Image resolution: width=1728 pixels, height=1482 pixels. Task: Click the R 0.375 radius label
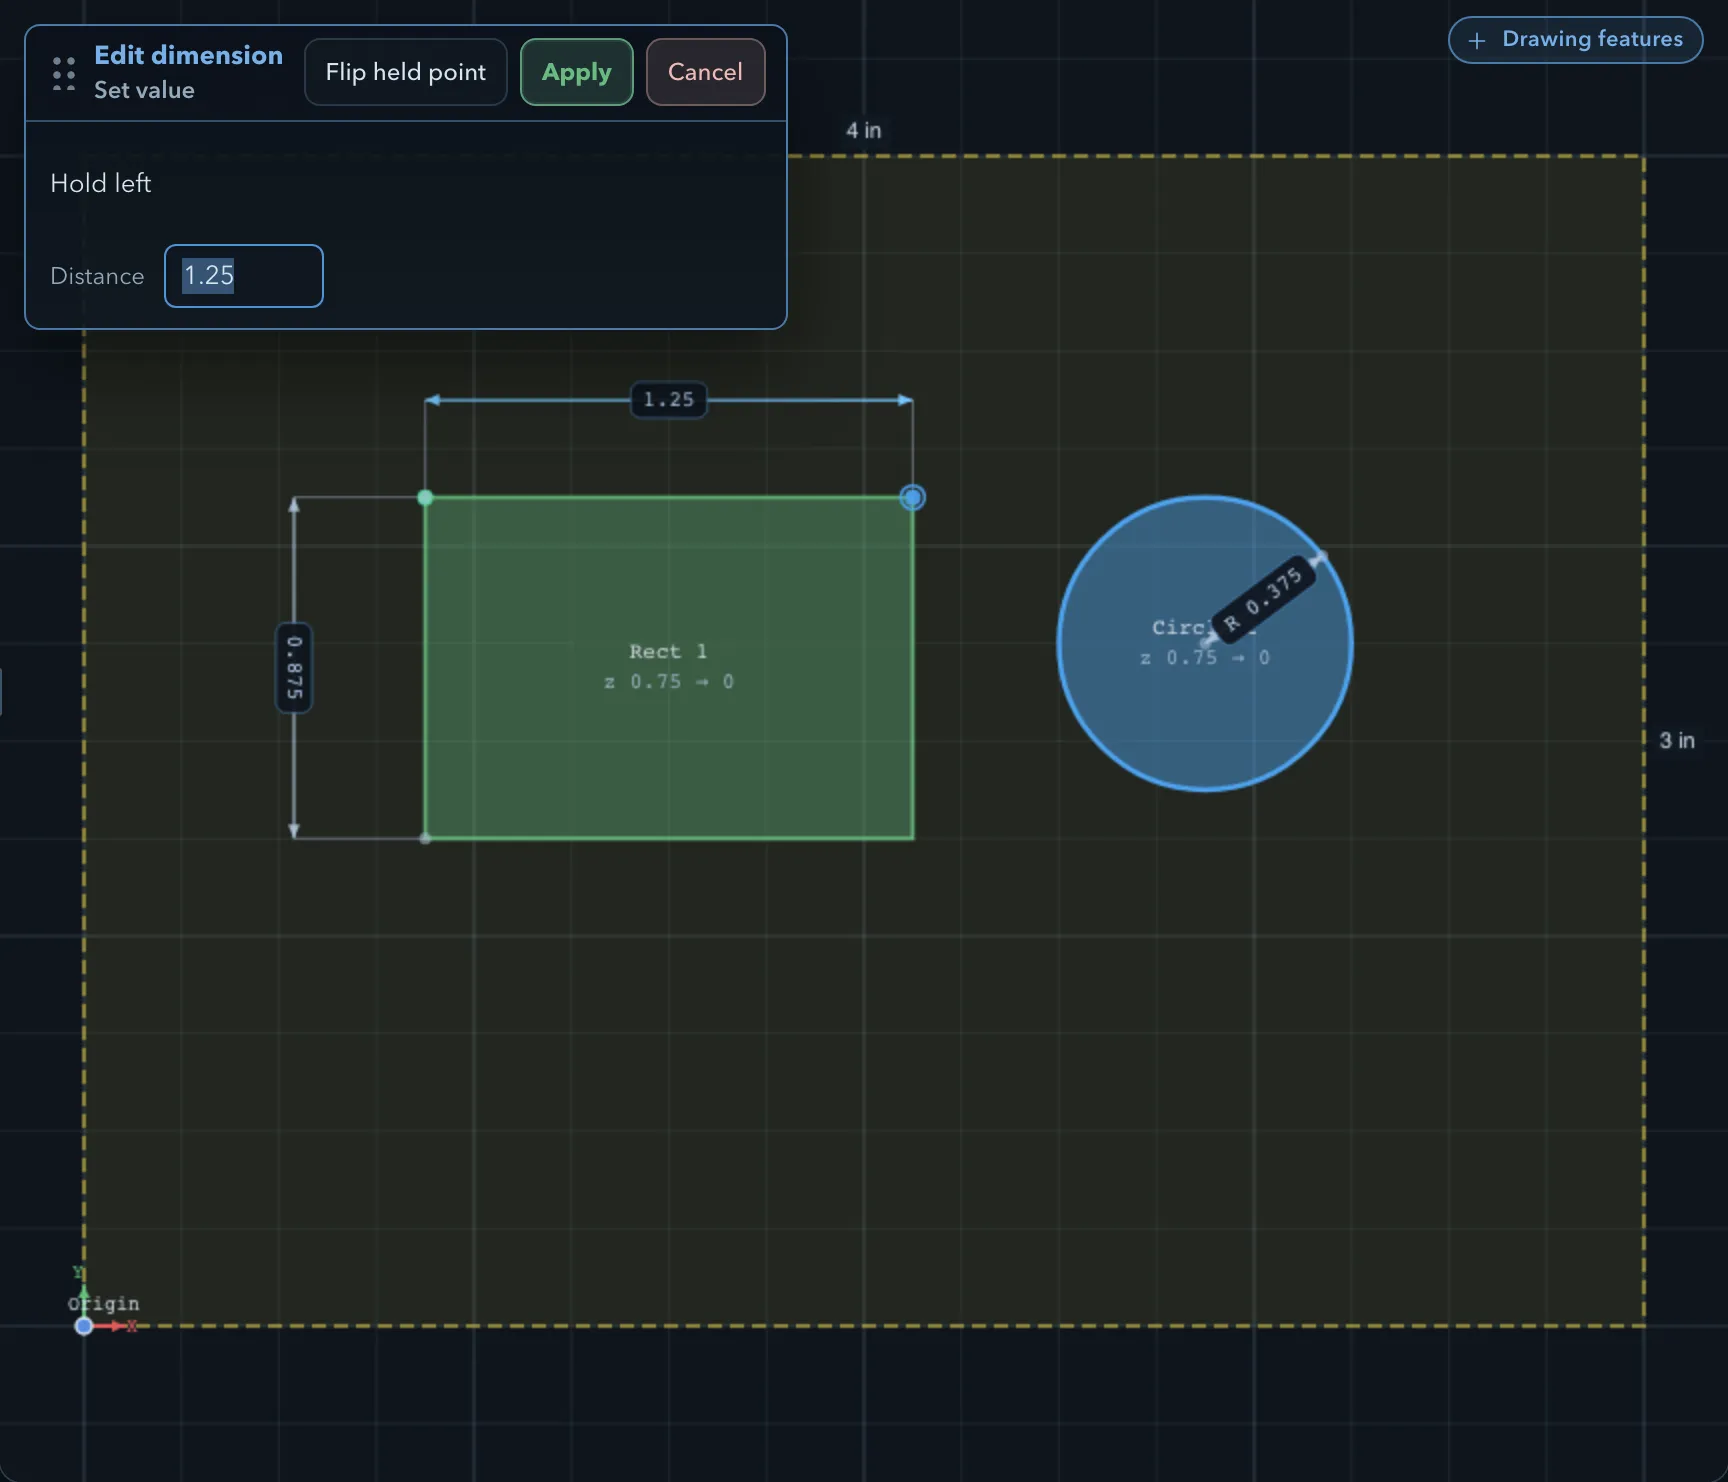[1264, 598]
